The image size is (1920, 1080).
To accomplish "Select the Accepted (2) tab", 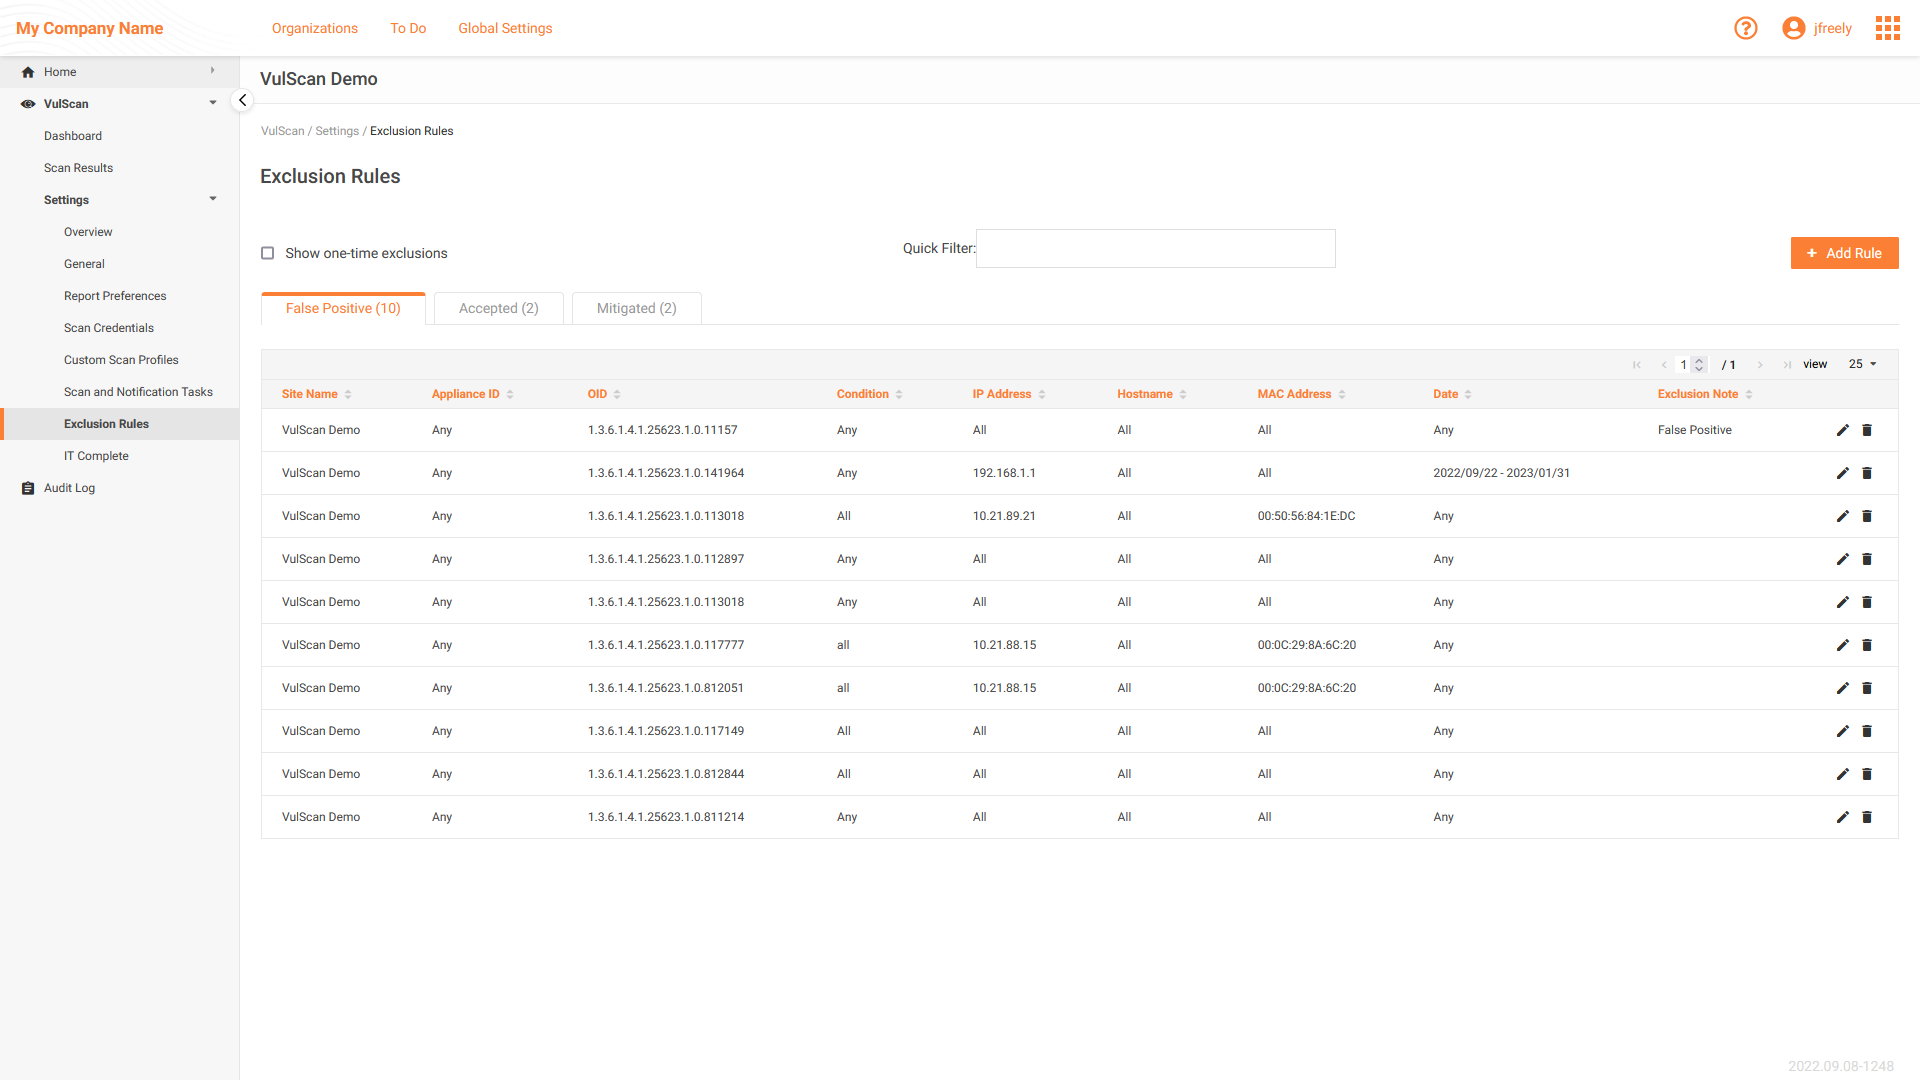I will [498, 309].
